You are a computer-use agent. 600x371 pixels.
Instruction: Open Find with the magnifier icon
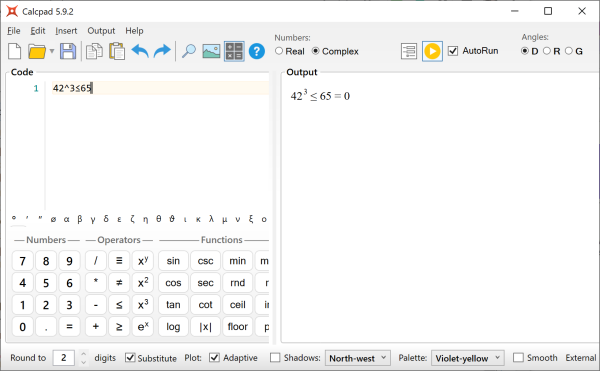pyautogui.click(x=188, y=51)
